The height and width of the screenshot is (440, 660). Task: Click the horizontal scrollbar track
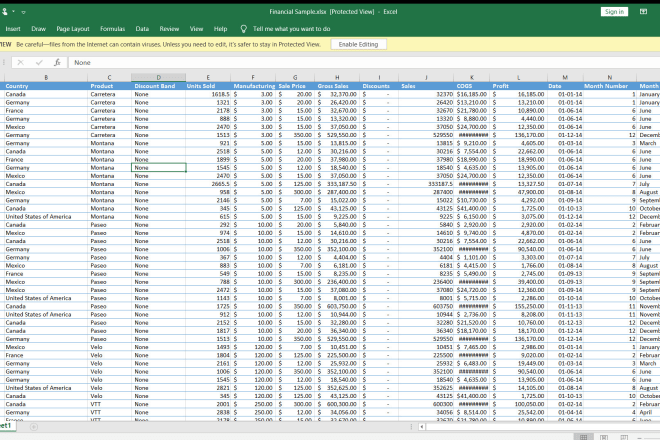[x=543, y=427]
